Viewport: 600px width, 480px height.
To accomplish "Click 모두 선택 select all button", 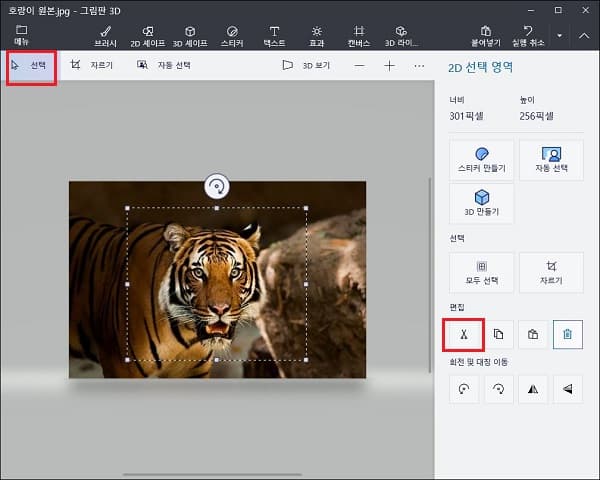I will [481, 273].
